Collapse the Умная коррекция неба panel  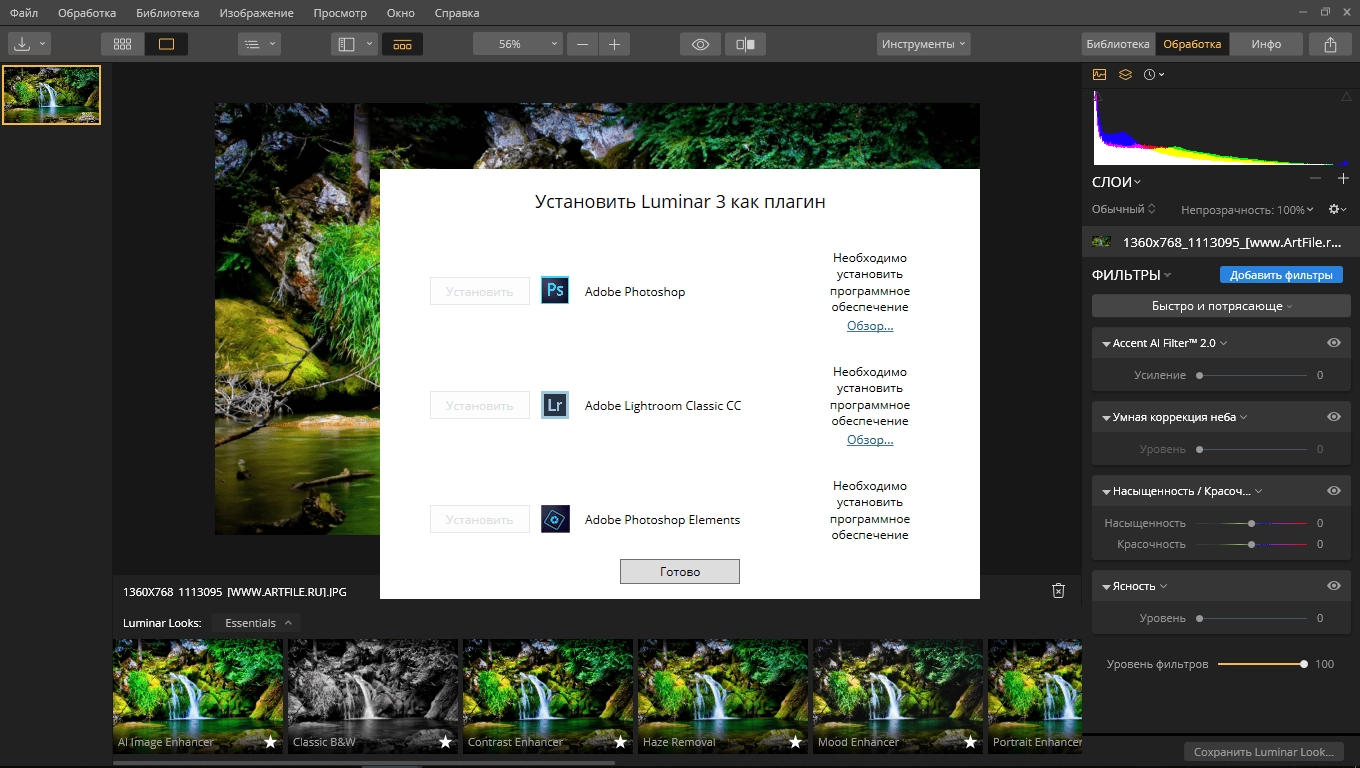click(1106, 417)
